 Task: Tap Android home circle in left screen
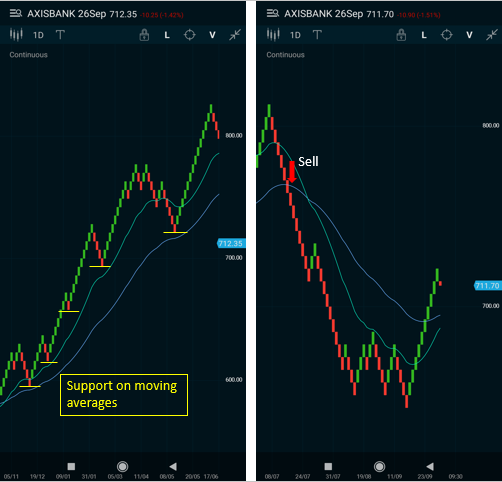[123, 466]
